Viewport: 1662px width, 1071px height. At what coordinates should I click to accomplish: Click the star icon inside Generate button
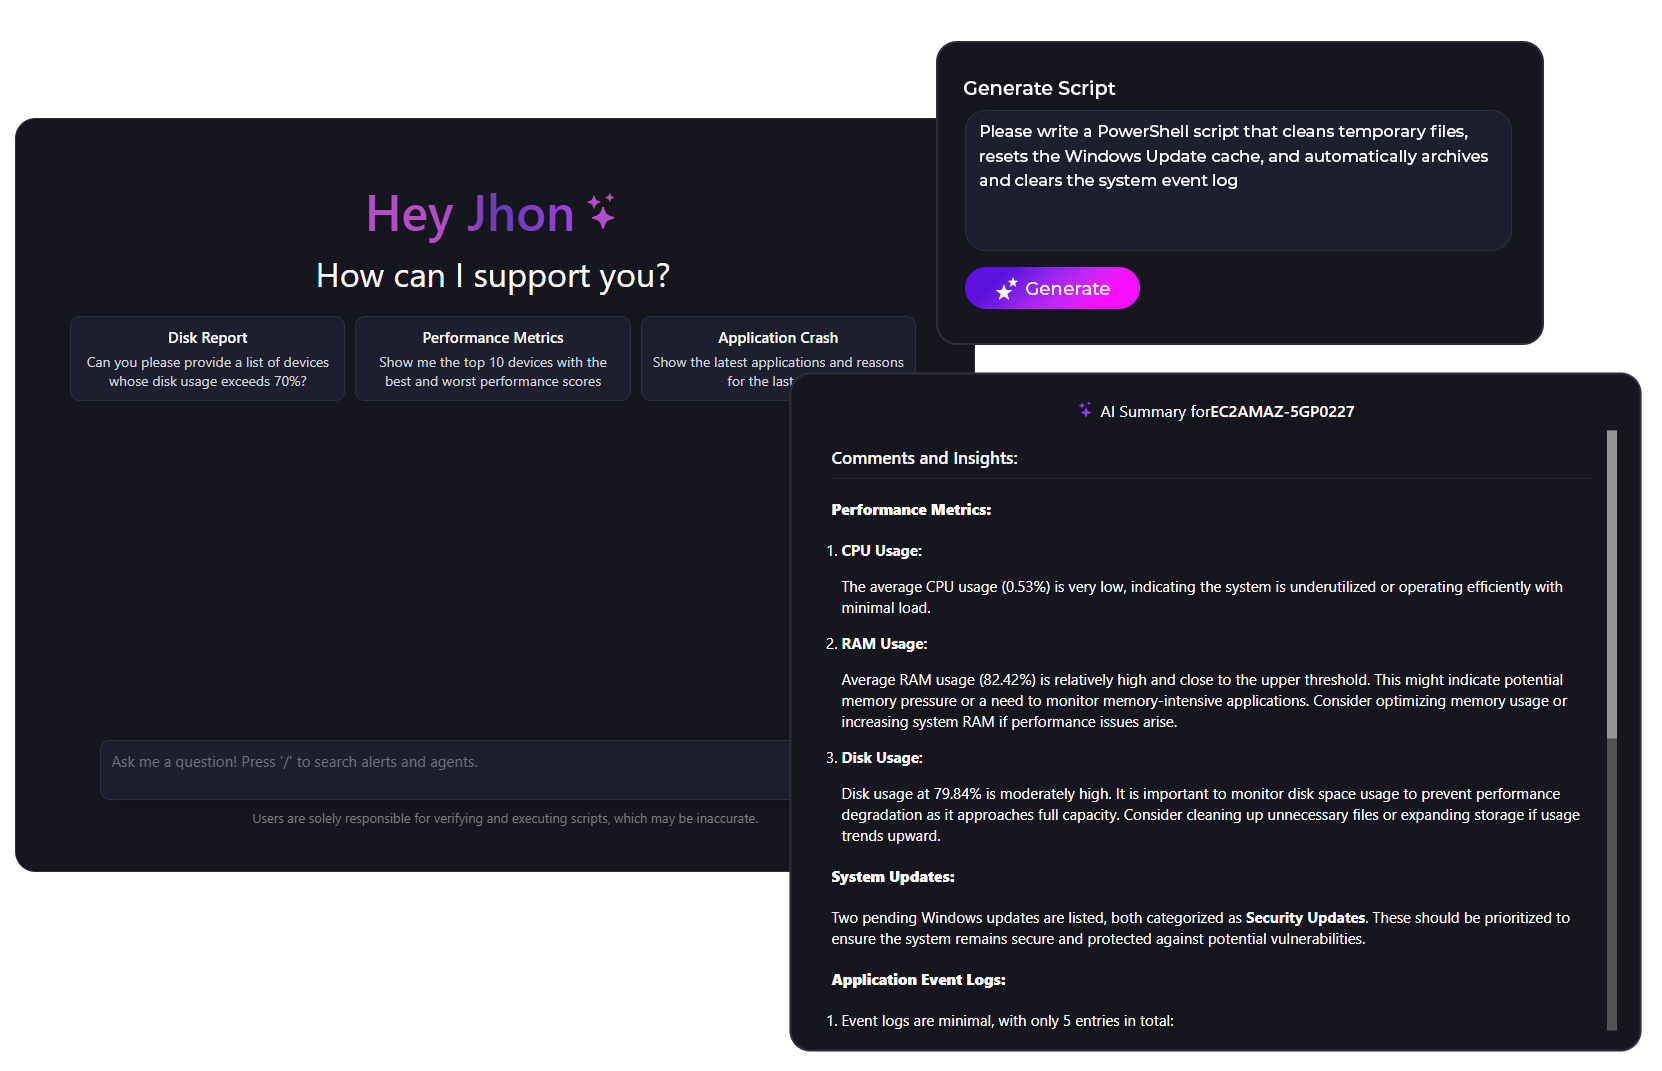pos(1006,289)
